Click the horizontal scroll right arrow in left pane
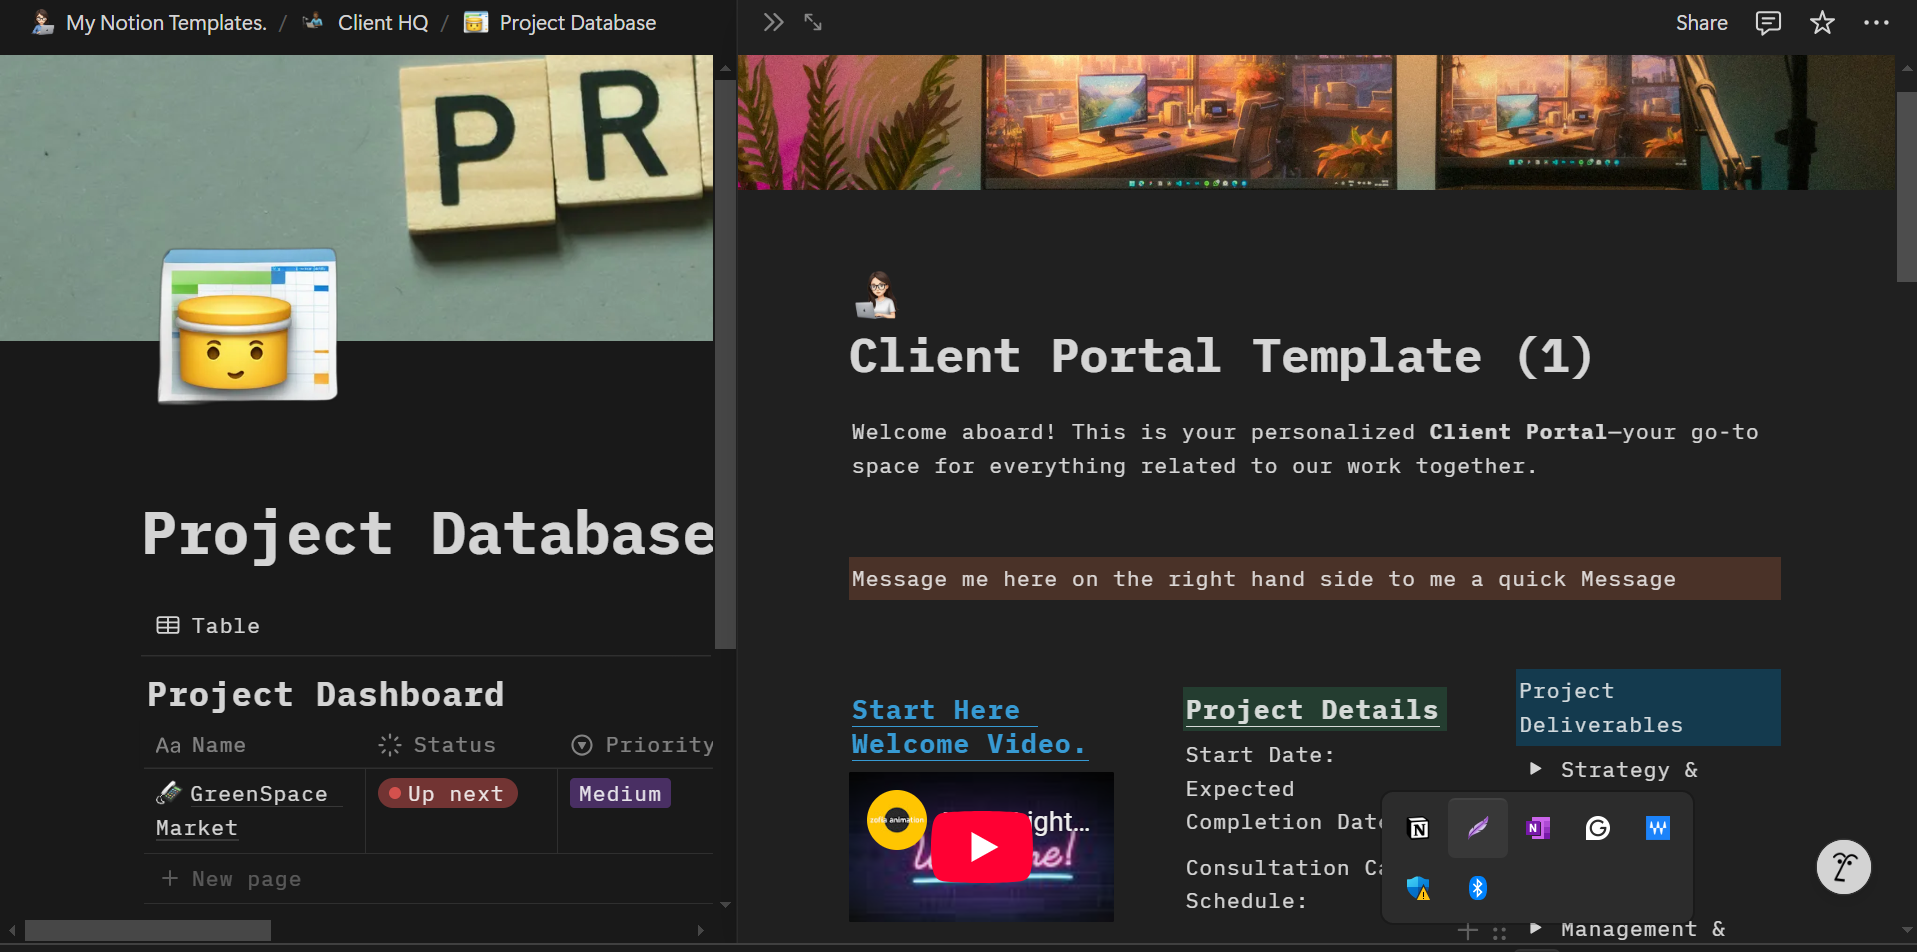This screenshot has width=1917, height=952. 701,930
